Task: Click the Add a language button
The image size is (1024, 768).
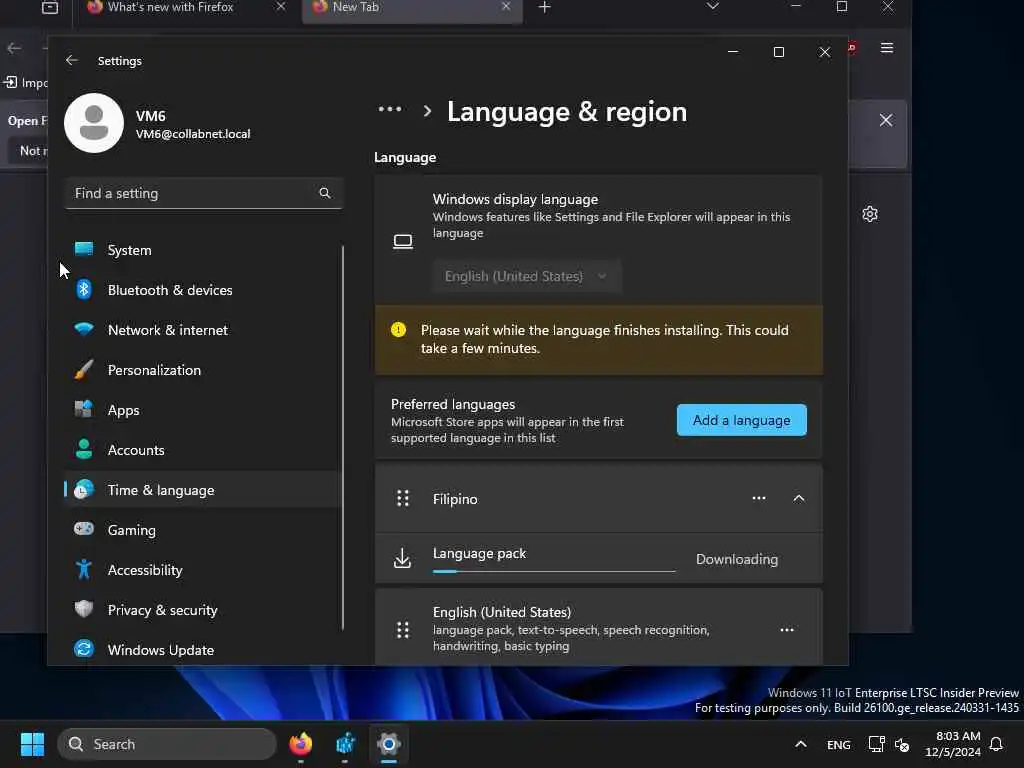Action: pyautogui.click(x=741, y=420)
